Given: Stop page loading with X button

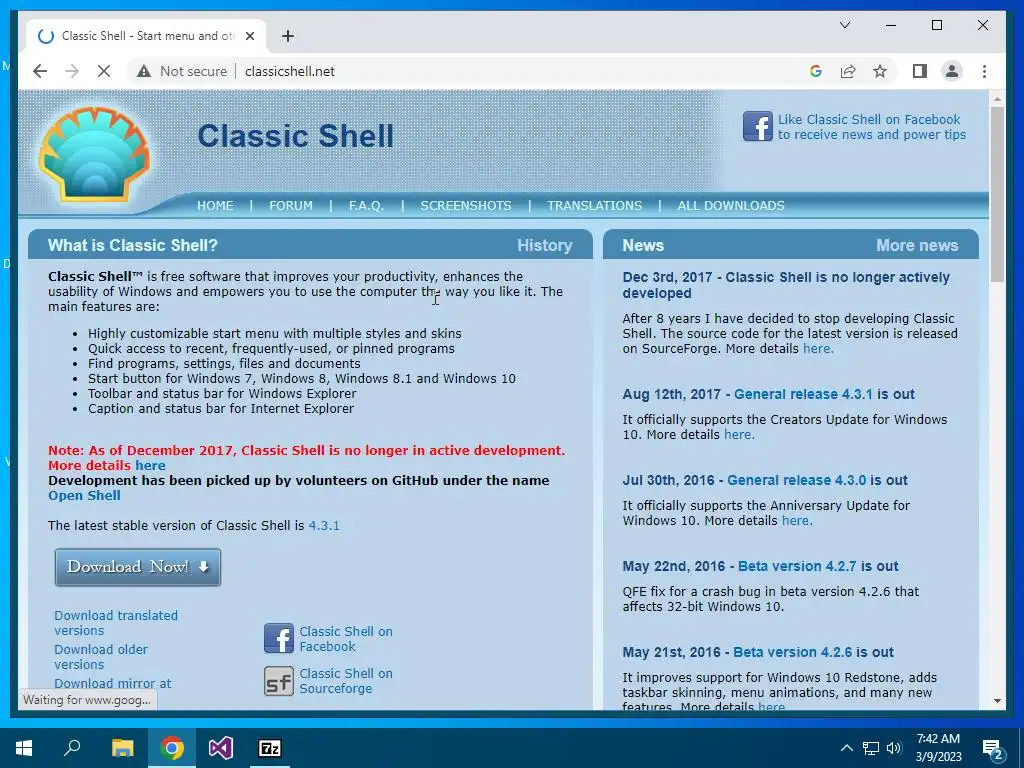Looking at the screenshot, I should 104,71.
